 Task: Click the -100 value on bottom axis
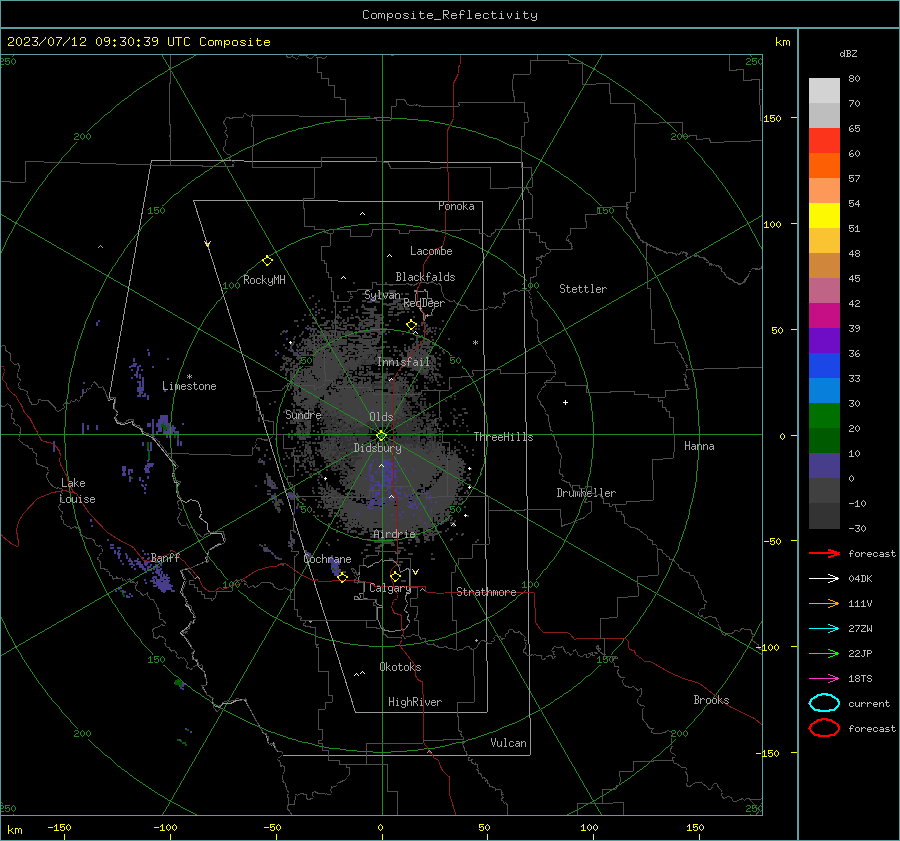pyautogui.click(x=165, y=827)
